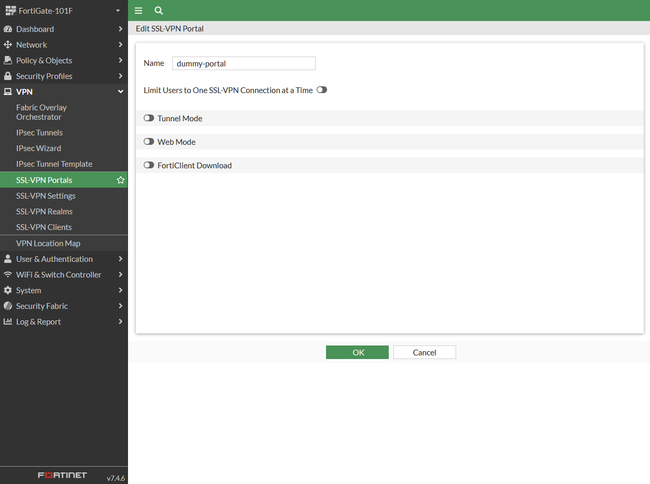The image size is (650, 484).
Task: Open SSL-VPN Clients menu item
Action: pyautogui.click(x=64, y=227)
